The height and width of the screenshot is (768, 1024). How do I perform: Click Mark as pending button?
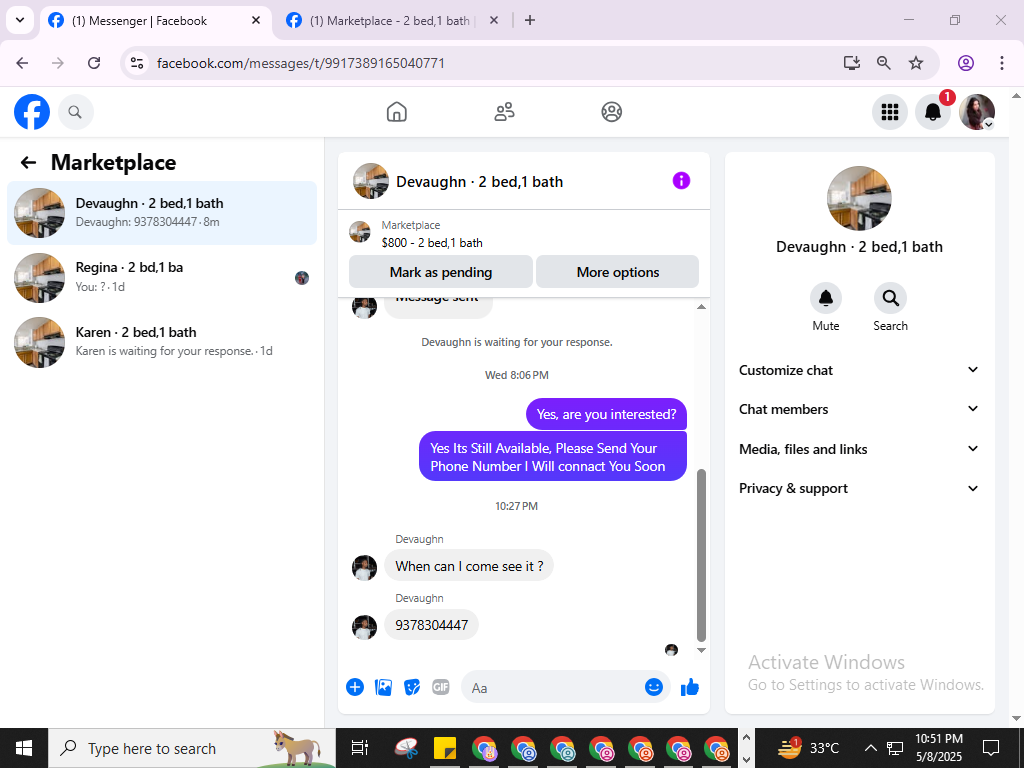click(x=441, y=272)
